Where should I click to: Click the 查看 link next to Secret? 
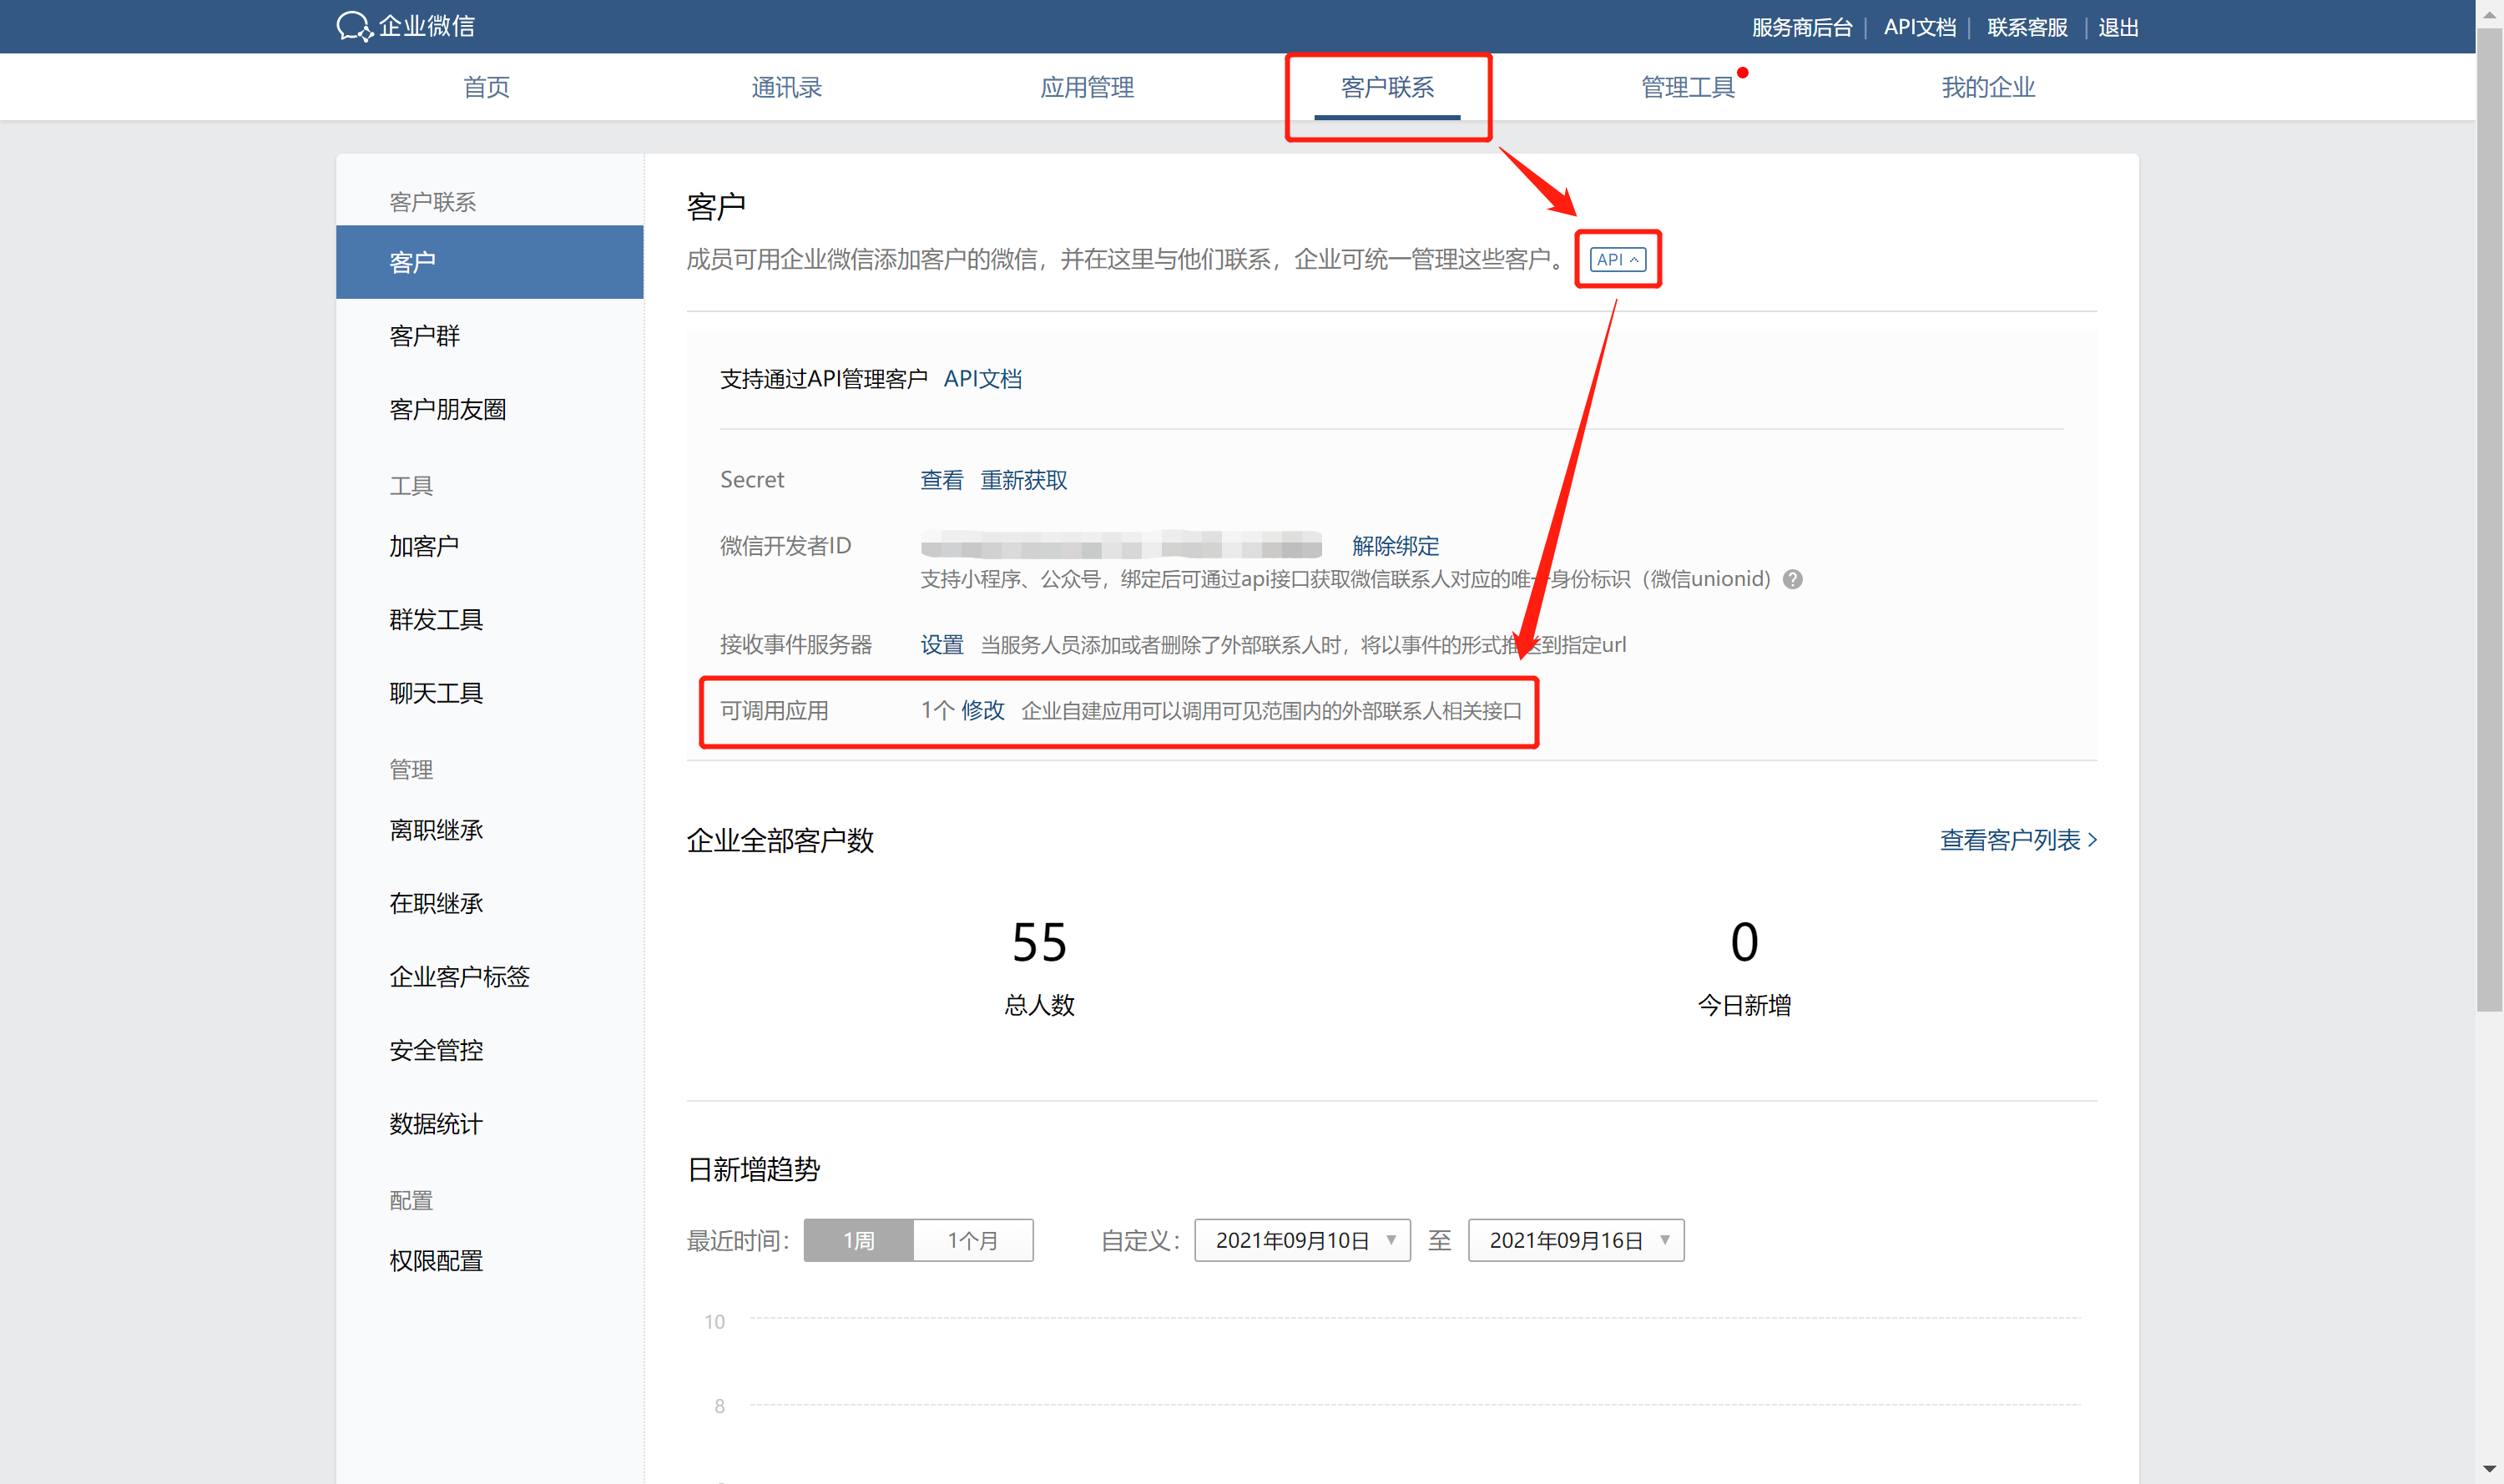[941, 480]
